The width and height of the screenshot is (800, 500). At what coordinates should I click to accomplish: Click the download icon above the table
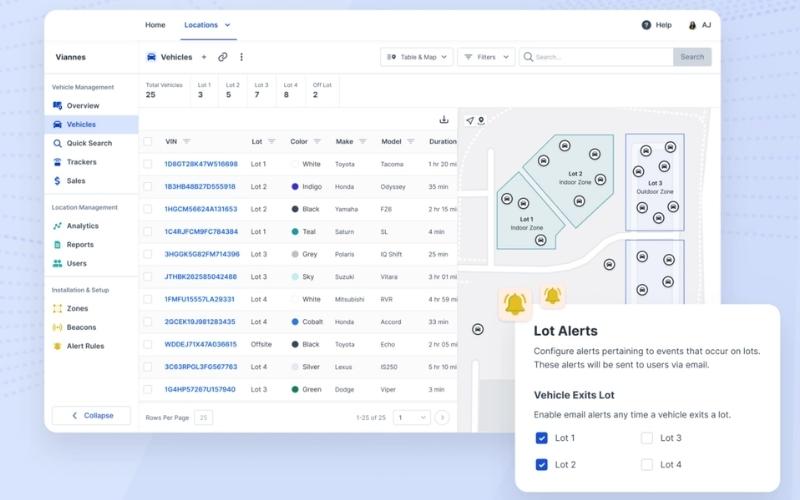click(x=444, y=119)
